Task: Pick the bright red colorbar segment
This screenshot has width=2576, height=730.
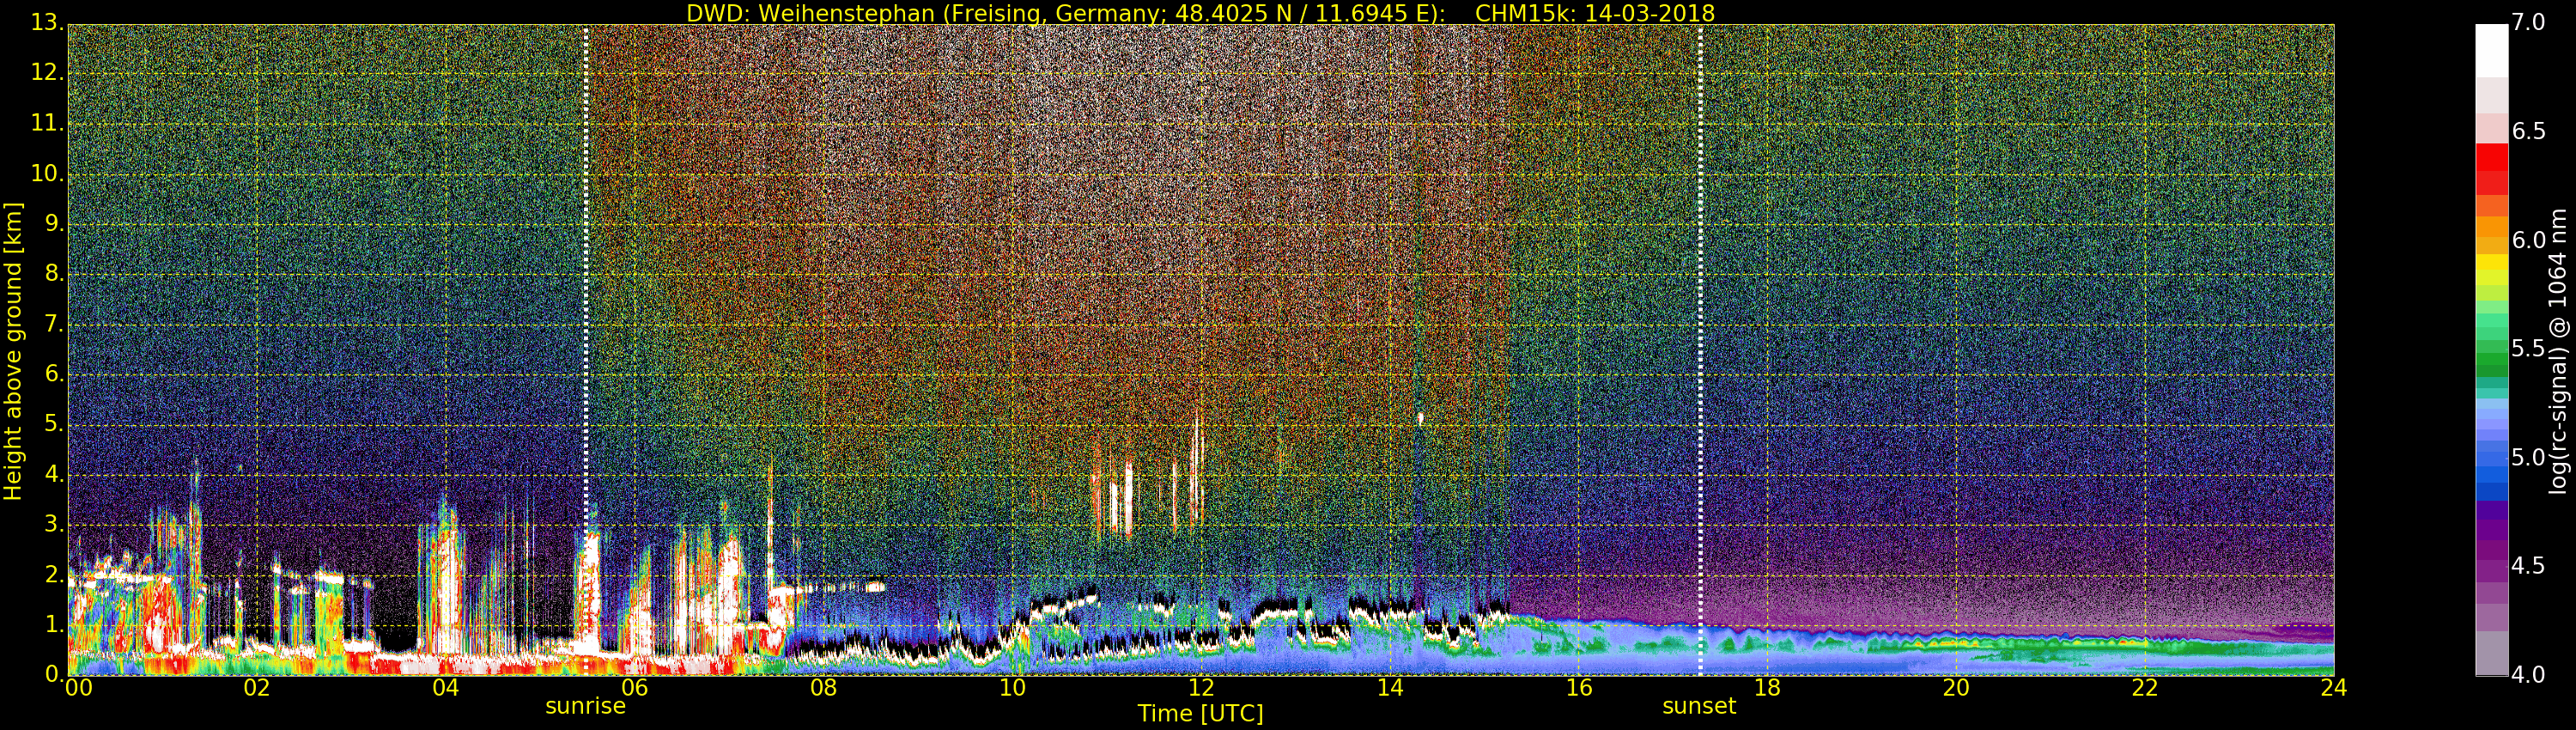Action: point(2491,158)
